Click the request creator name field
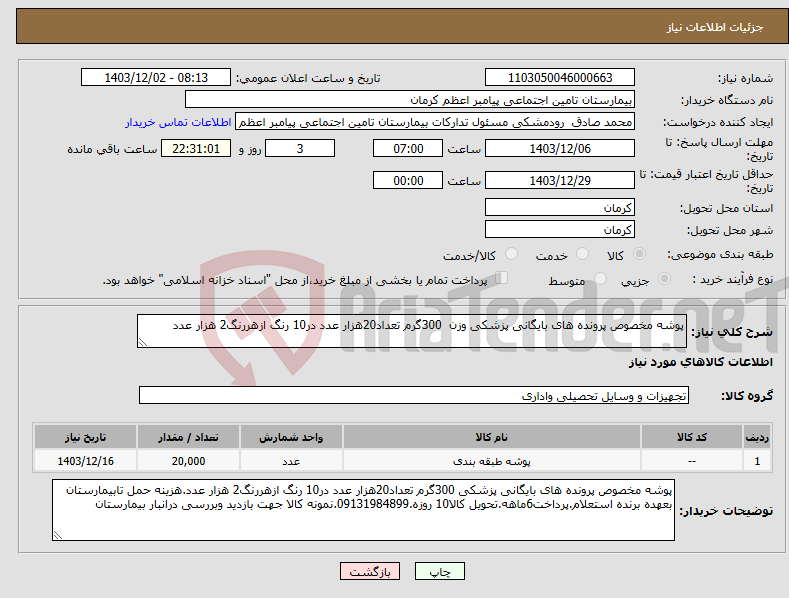 click(x=435, y=122)
